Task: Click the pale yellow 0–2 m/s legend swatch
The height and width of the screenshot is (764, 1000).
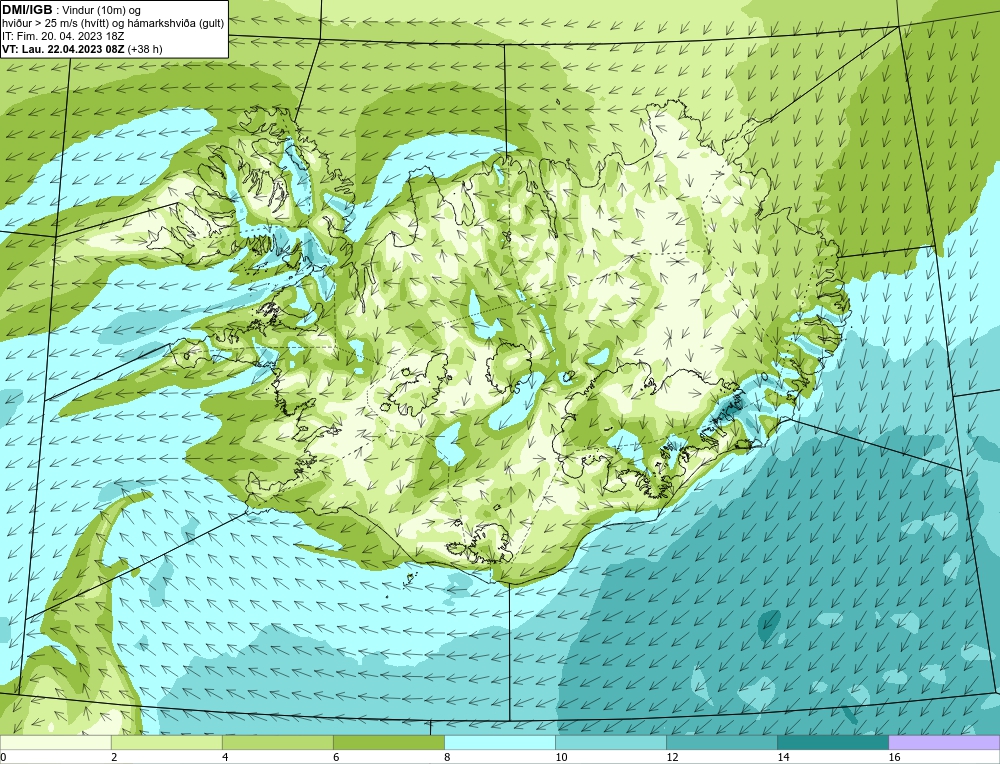Action: point(55,742)
